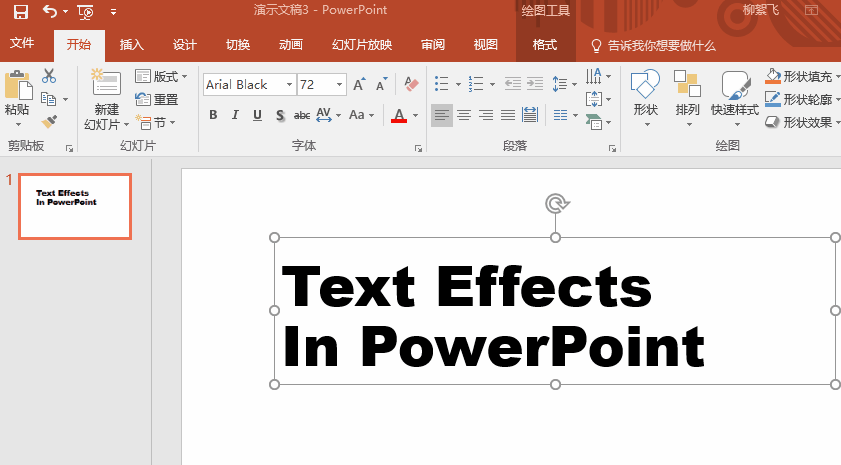Viewport: 841px width, 465px height.
Task: Open the font size 72 dropdown
Action: tap(340, 84)
